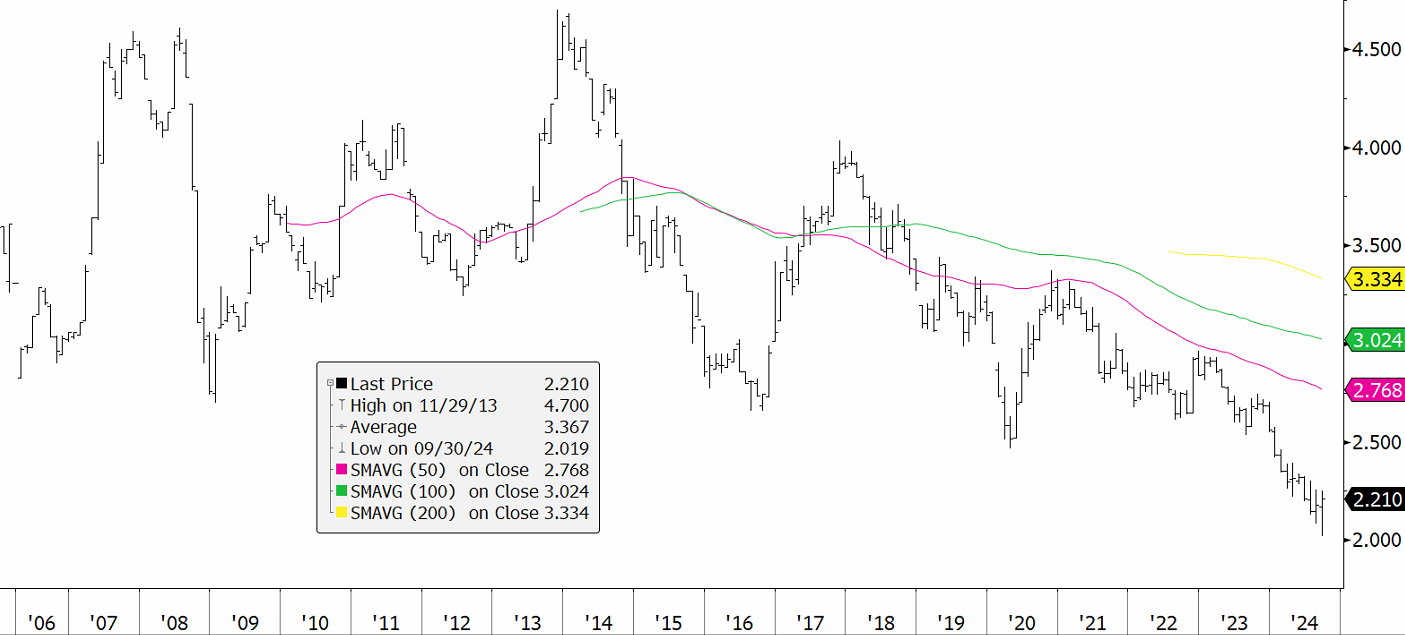The width and height of the screenshot is (1405, 635).
Task: Click the '20 year label on time axis
Action: (x=1021, y=623)
